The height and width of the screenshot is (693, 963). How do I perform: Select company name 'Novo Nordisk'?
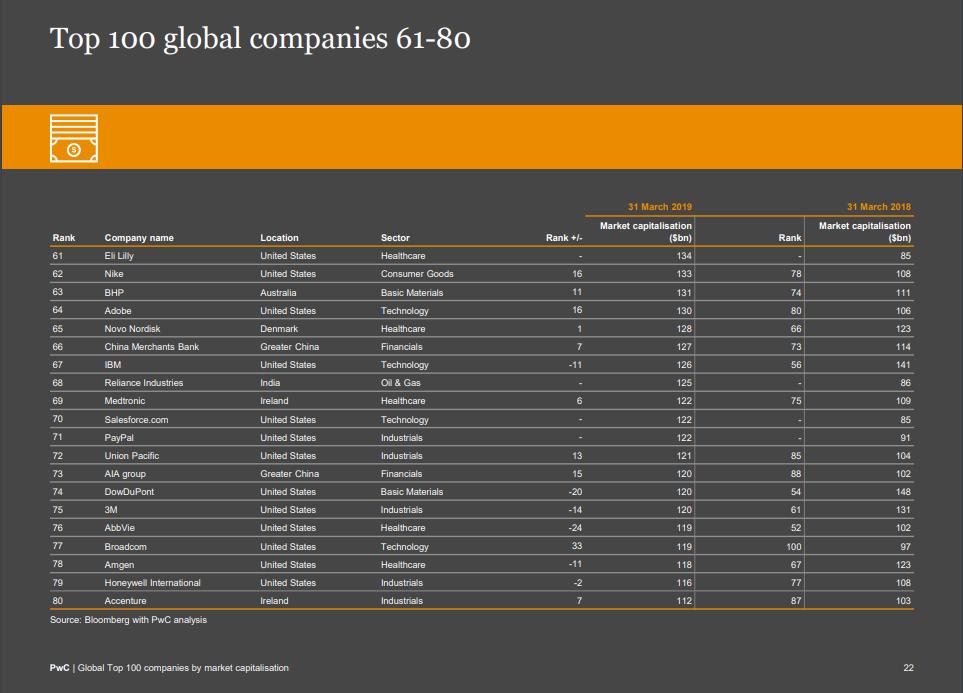[x=132, y=329]
